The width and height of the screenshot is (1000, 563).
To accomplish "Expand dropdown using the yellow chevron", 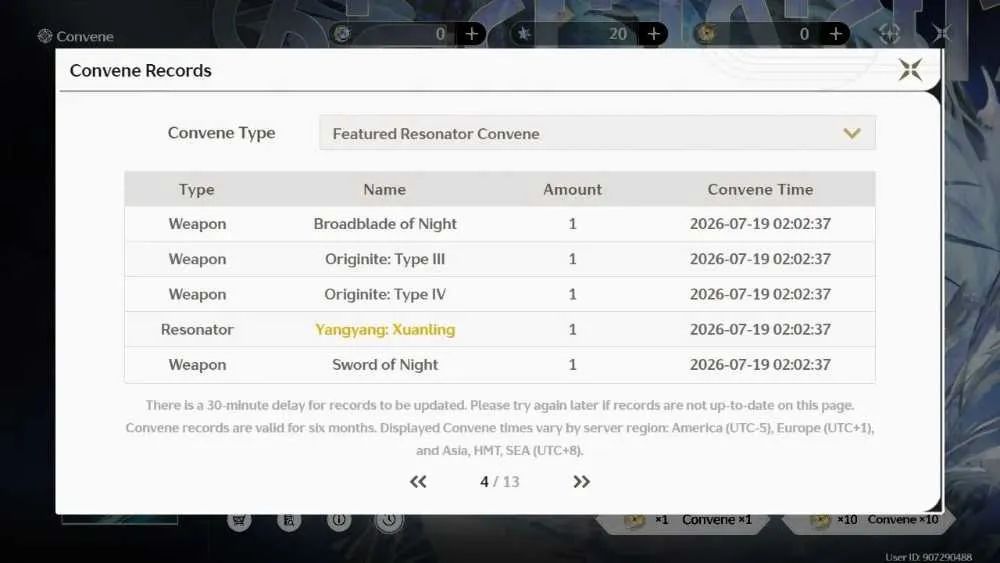I will (x=852, y=133).
